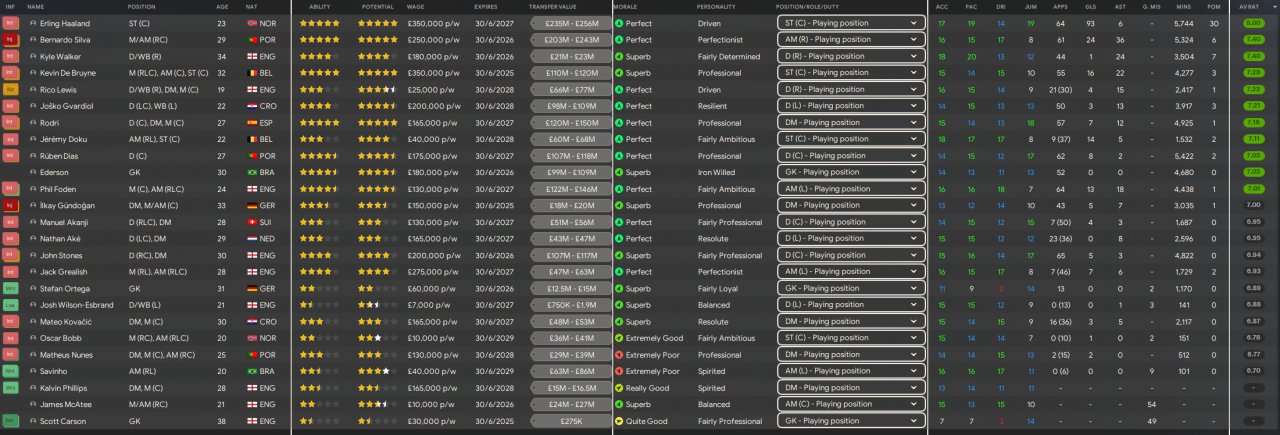The image size is (1280, 435).
Task: Open Rúben Dias's D (C) position dropdown
Action: [850, 155]
